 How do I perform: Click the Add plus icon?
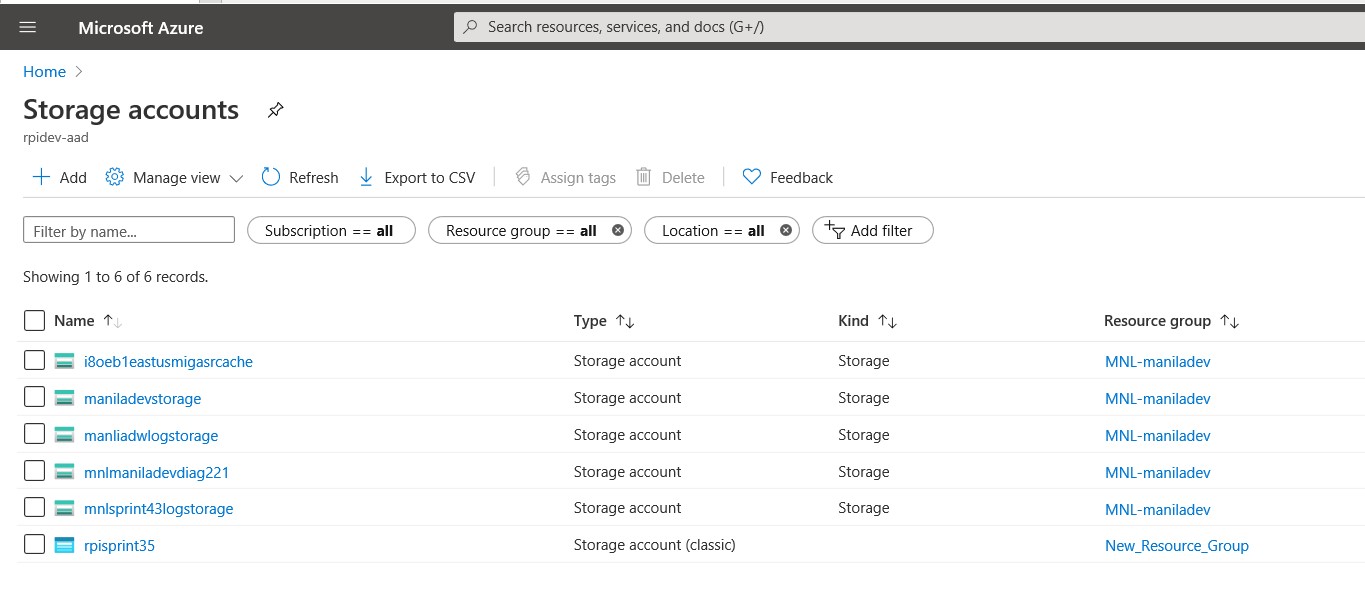[41, 177]
